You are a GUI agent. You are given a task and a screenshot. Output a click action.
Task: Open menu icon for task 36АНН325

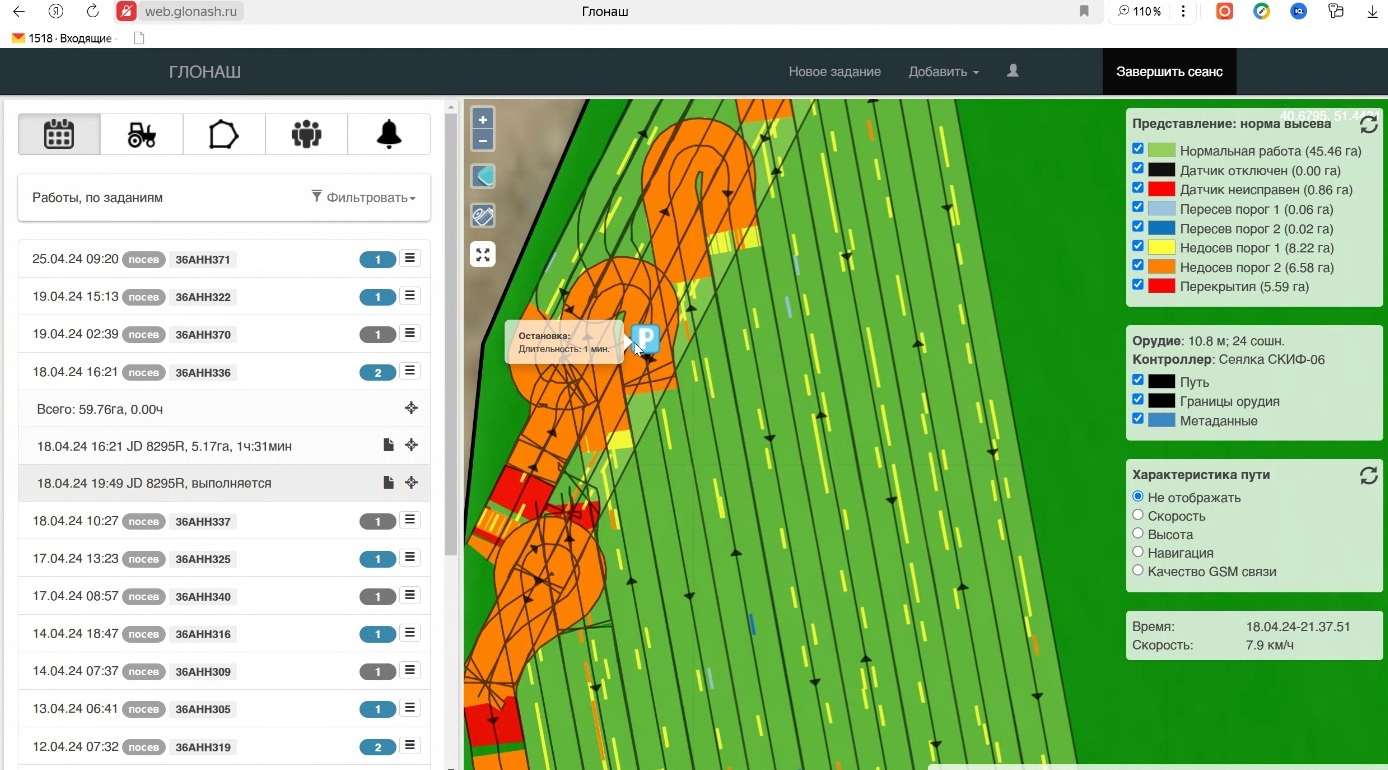409,558
